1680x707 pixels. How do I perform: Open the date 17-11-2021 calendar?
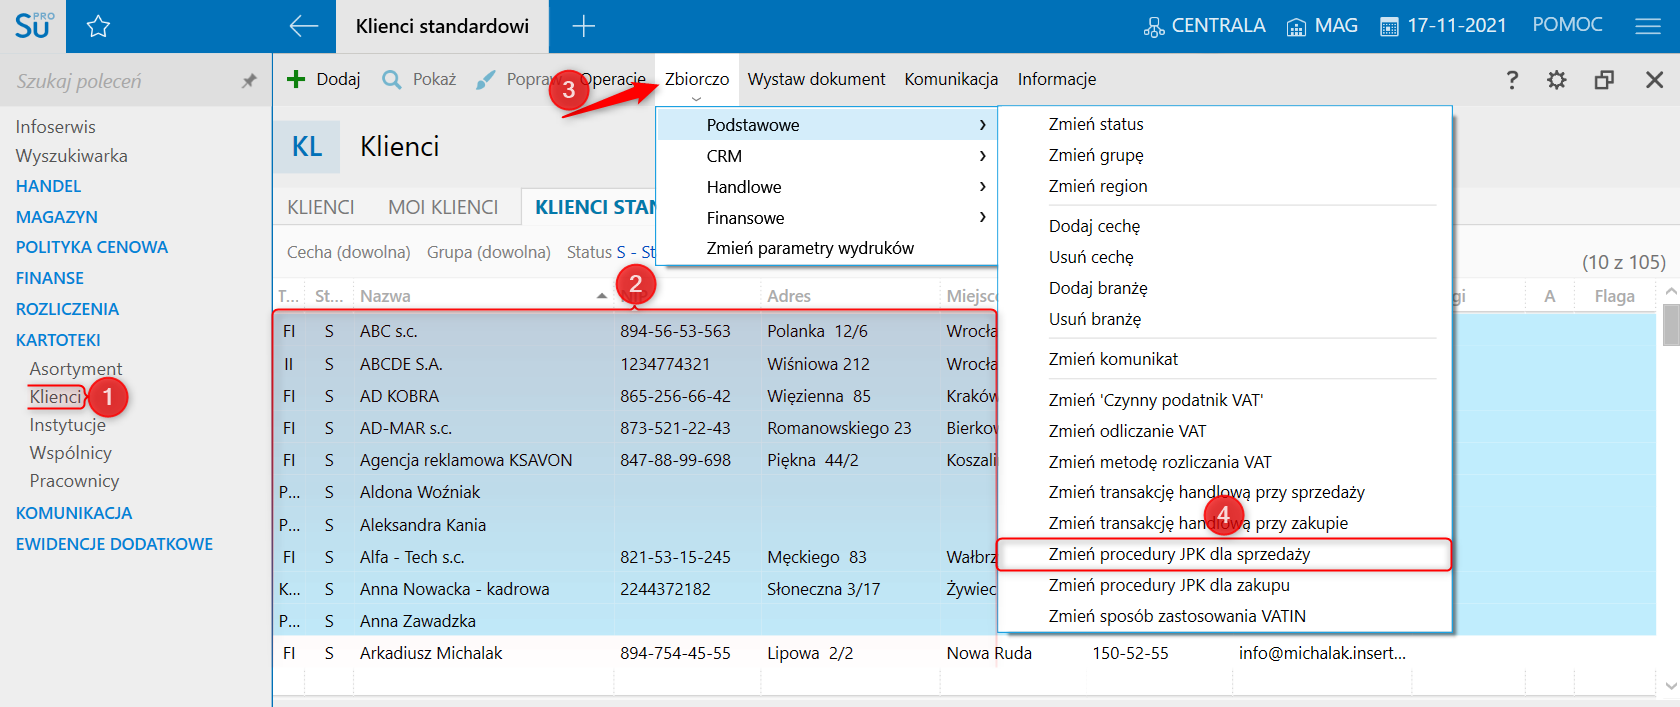(x=1443, y=26)
